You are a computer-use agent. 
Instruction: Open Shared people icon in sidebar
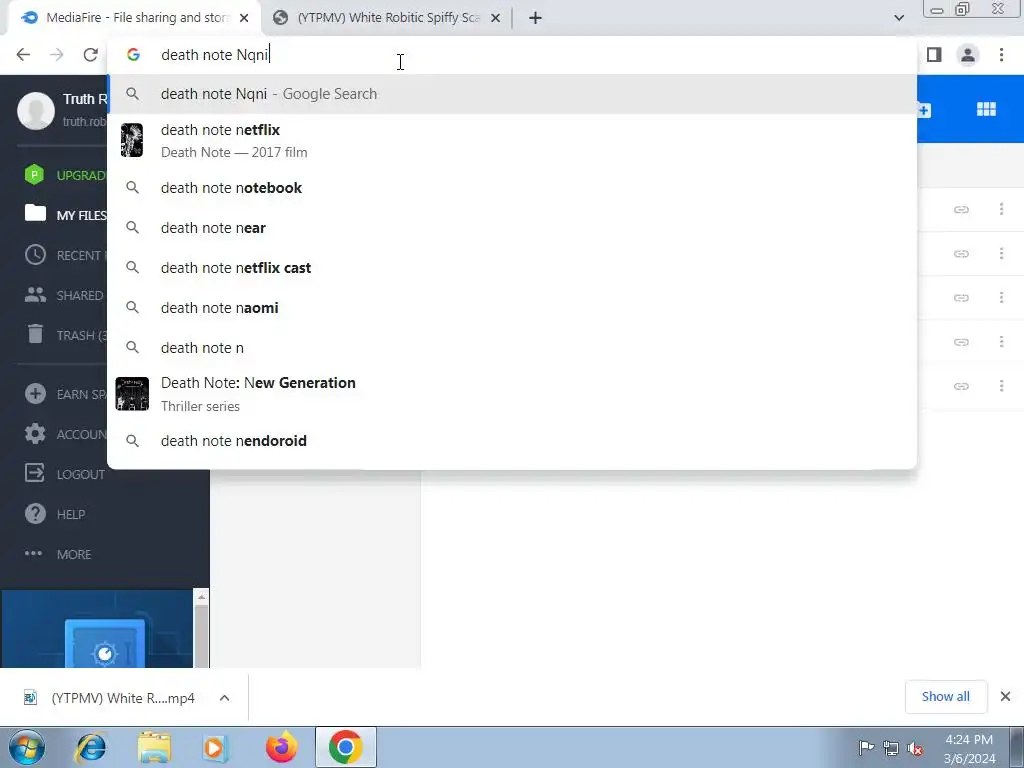[35, 295]
